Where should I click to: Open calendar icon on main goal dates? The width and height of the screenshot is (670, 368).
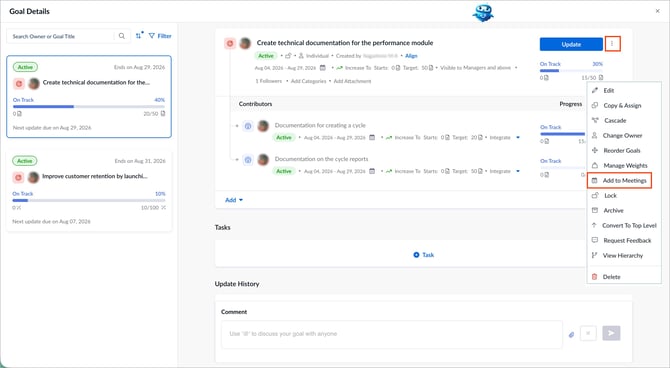[323, 68]
